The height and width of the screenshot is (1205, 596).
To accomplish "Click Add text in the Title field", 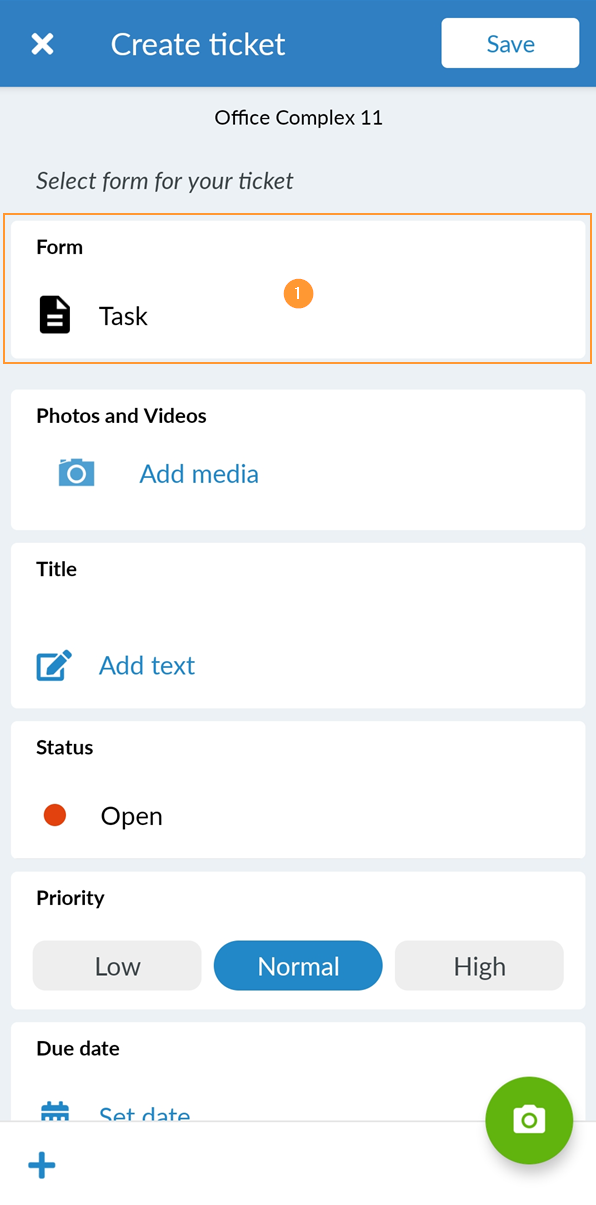I will click(x=147, y=665).
